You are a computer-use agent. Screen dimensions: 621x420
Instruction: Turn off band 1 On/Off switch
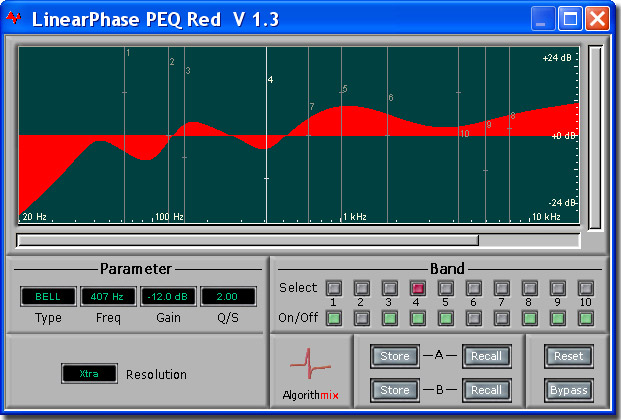(334, 318)
